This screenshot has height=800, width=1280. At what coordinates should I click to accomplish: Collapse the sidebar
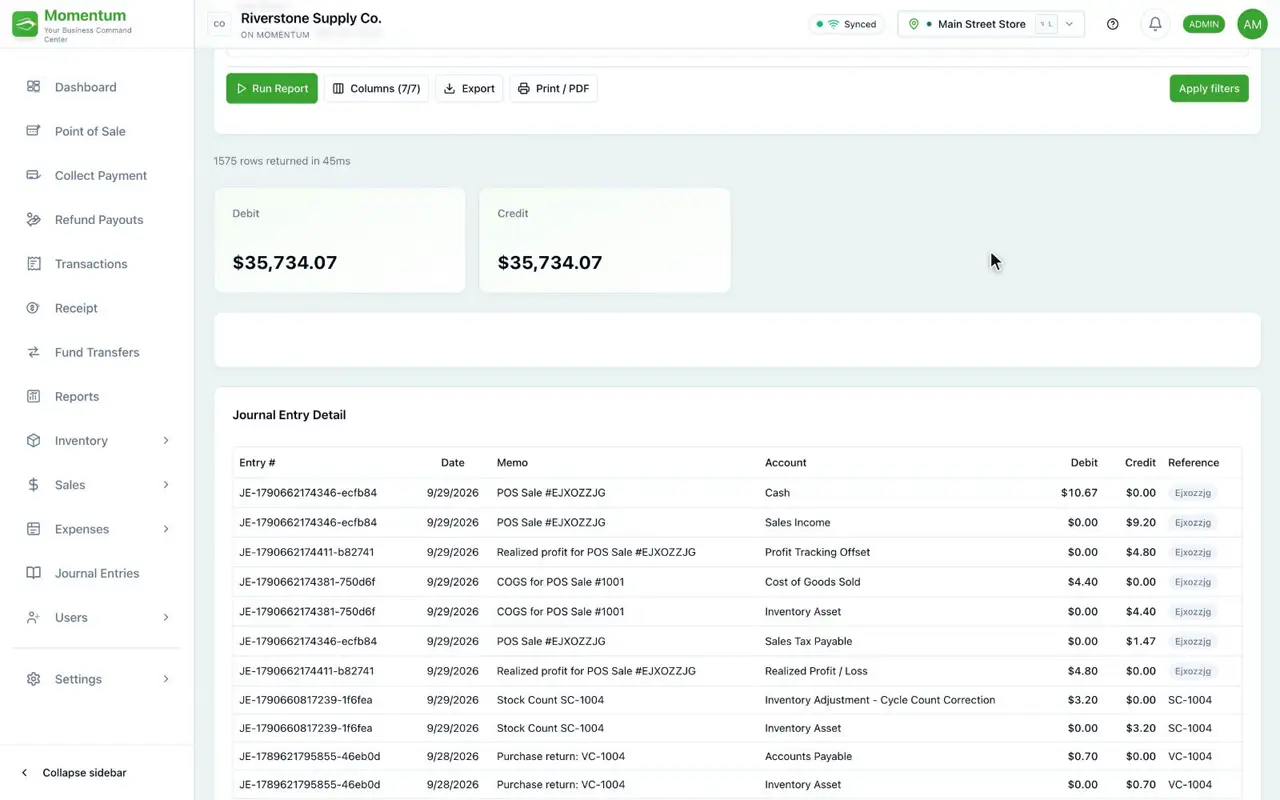click(74, 773)
